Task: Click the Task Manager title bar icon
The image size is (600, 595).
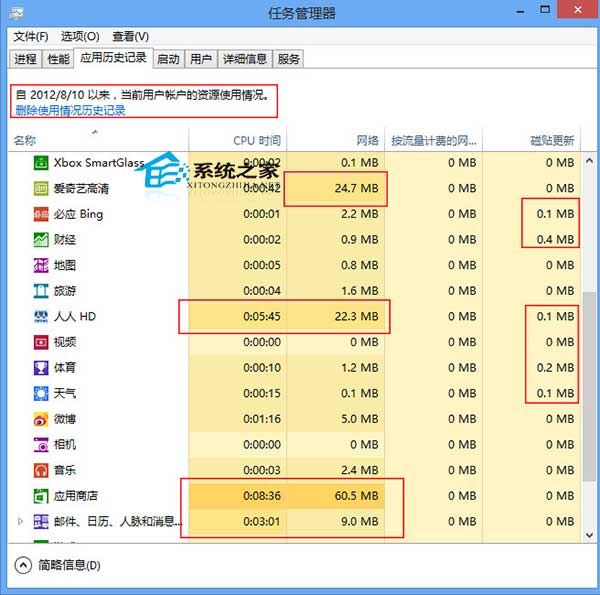Action: (x=16, y=13)
